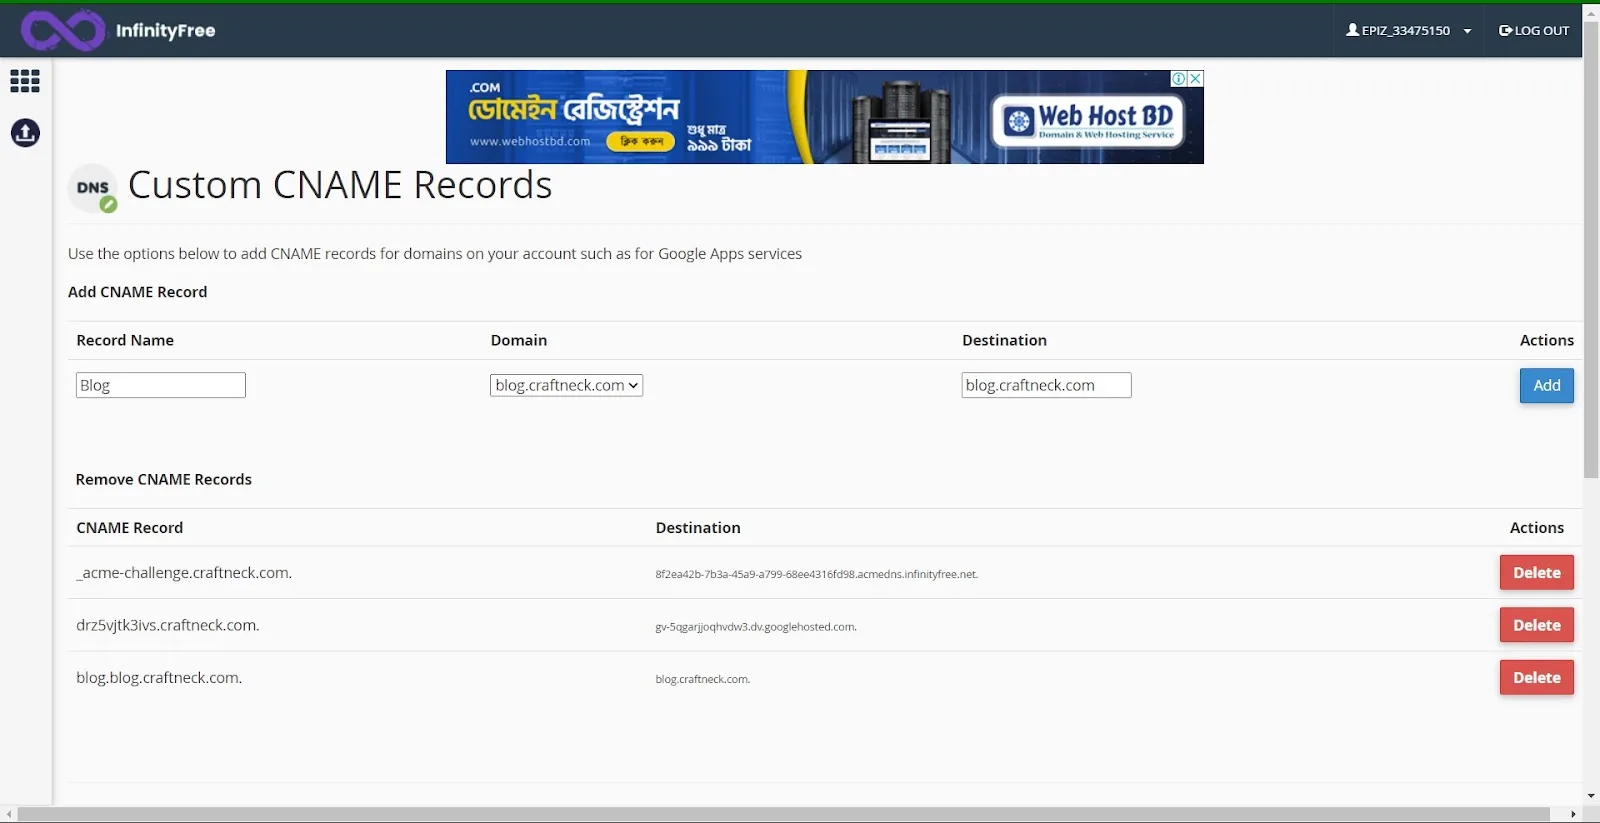Expand the blog.craftneck.com domain dropdown
1600x823 pixels.
click(566, 385)
